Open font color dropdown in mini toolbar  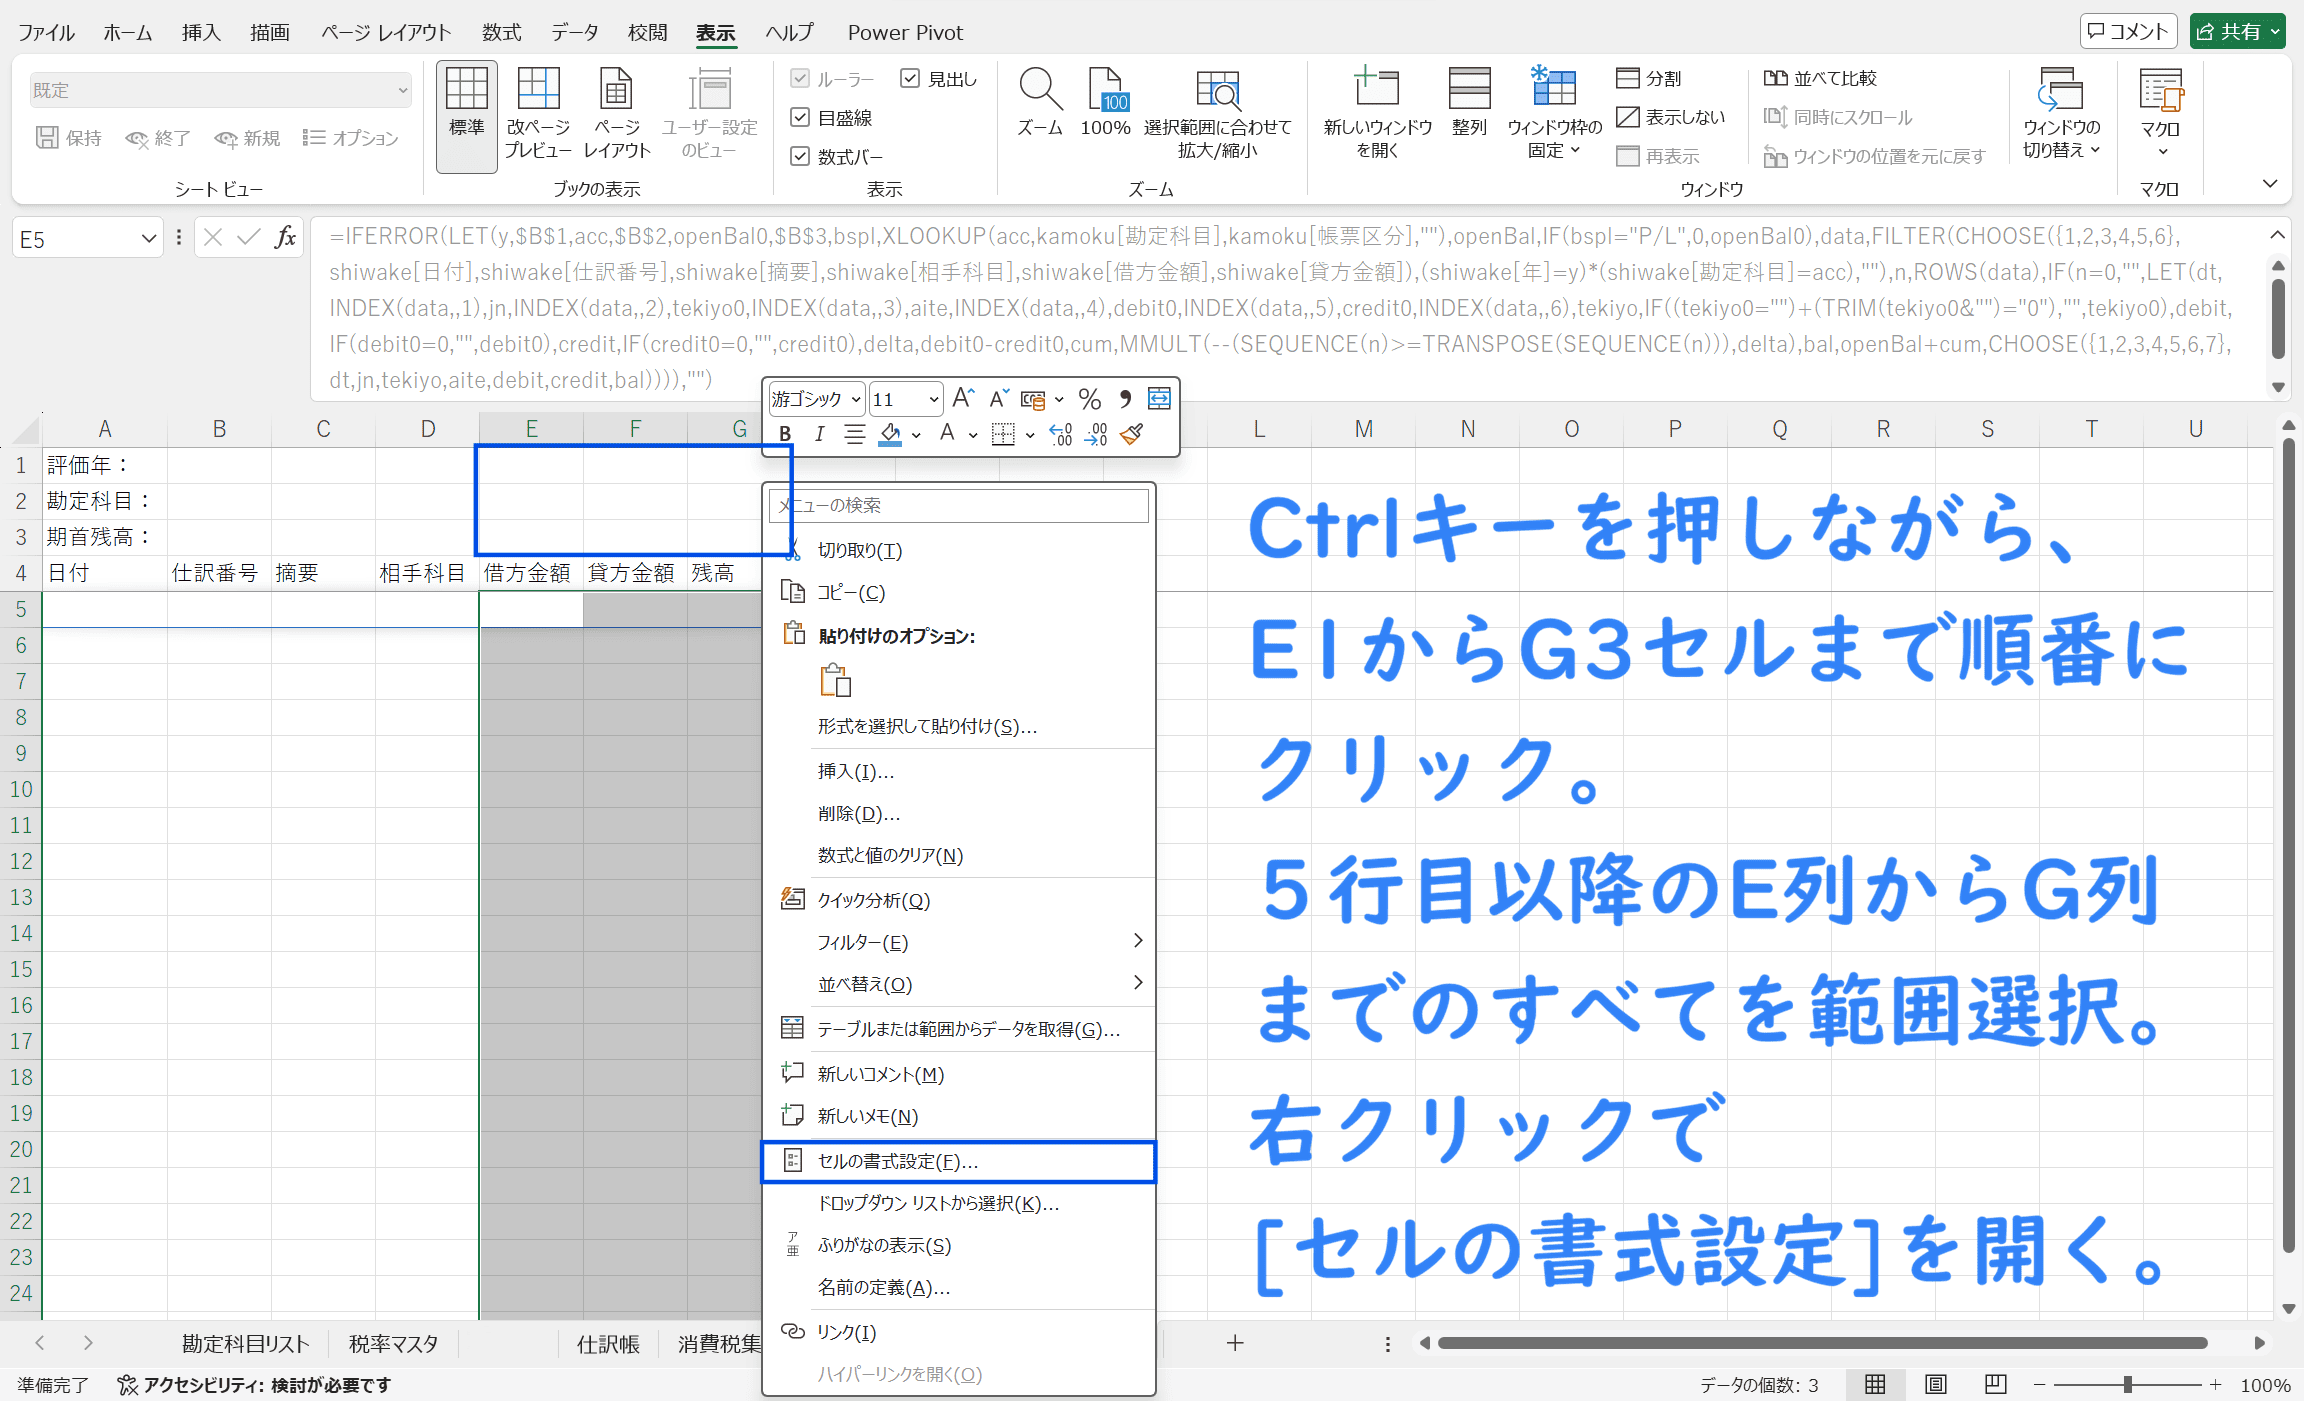[x=973, y=435]
